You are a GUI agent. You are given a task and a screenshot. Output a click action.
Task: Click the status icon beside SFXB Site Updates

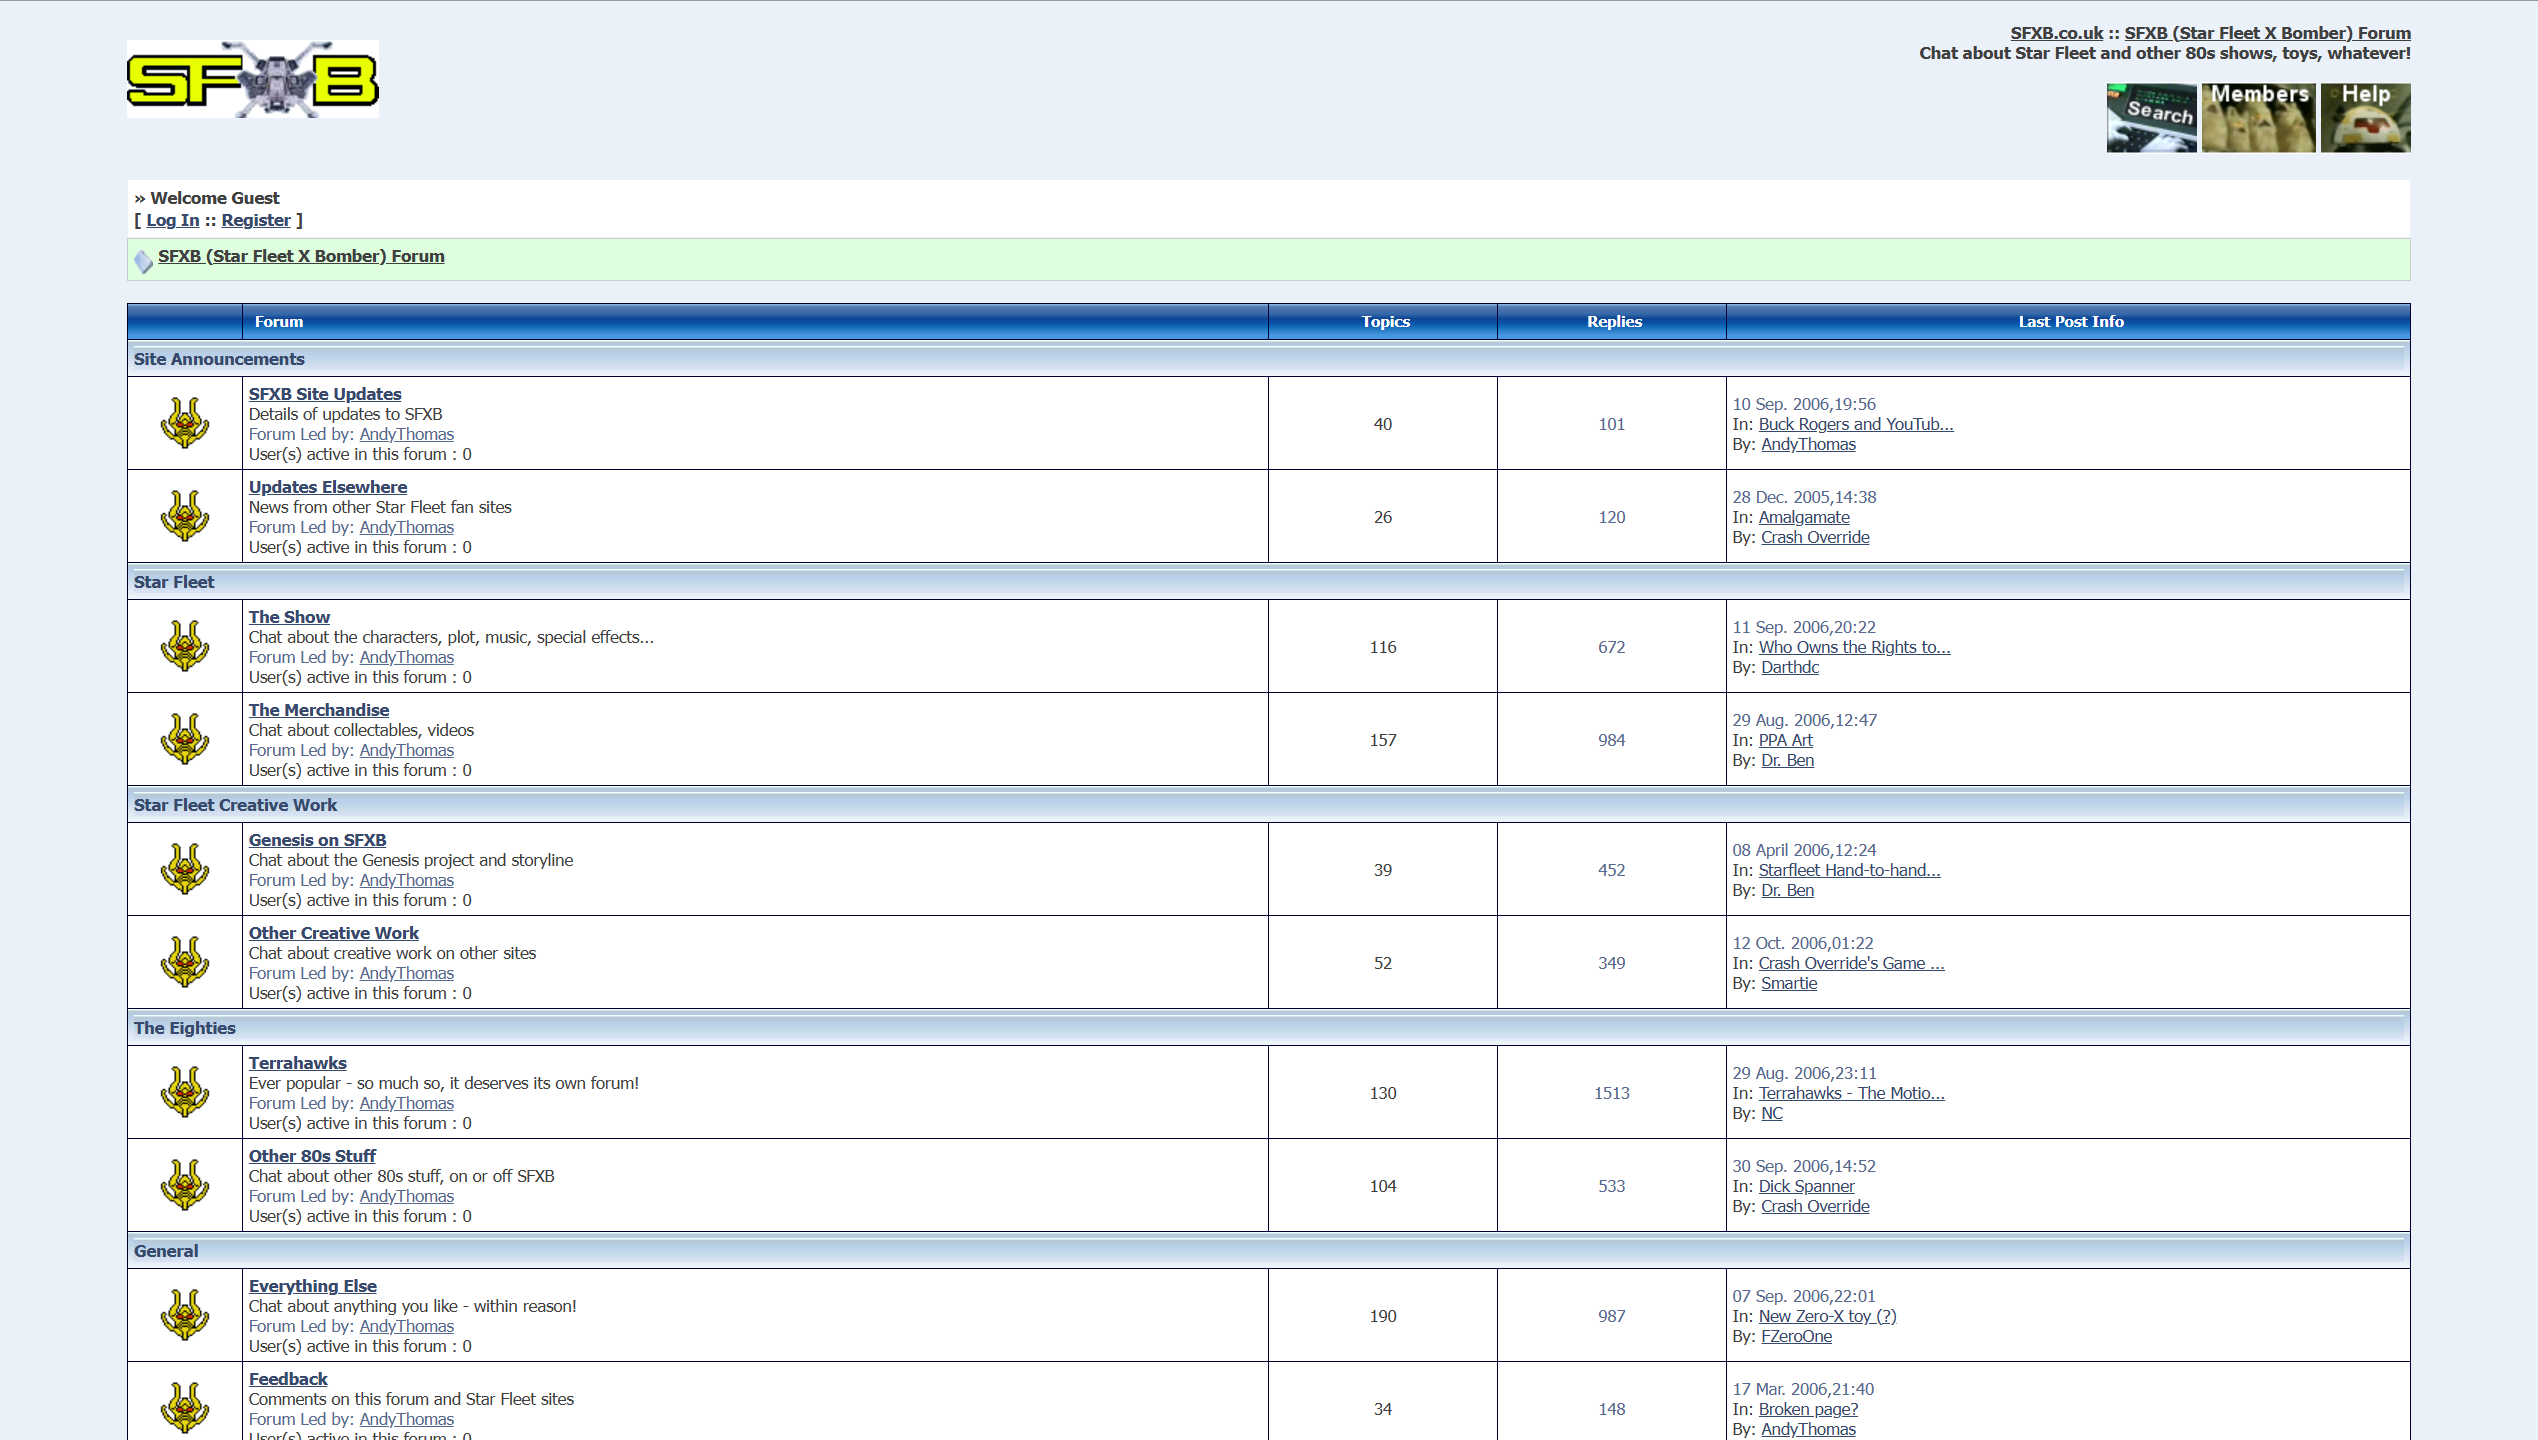(185, 423)
